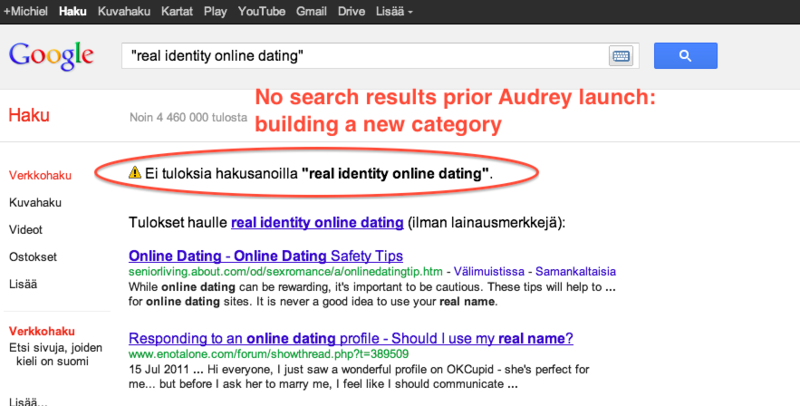Click bold Verkkohaku heading in lower sidebar
The image size is (800, 406).
(x=42, y=331)
